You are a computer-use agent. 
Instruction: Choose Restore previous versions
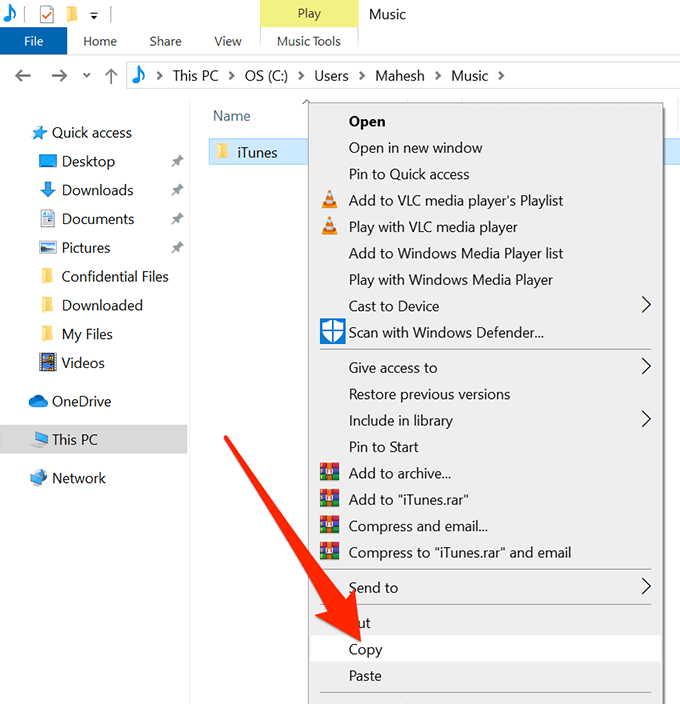coord(486,394)
